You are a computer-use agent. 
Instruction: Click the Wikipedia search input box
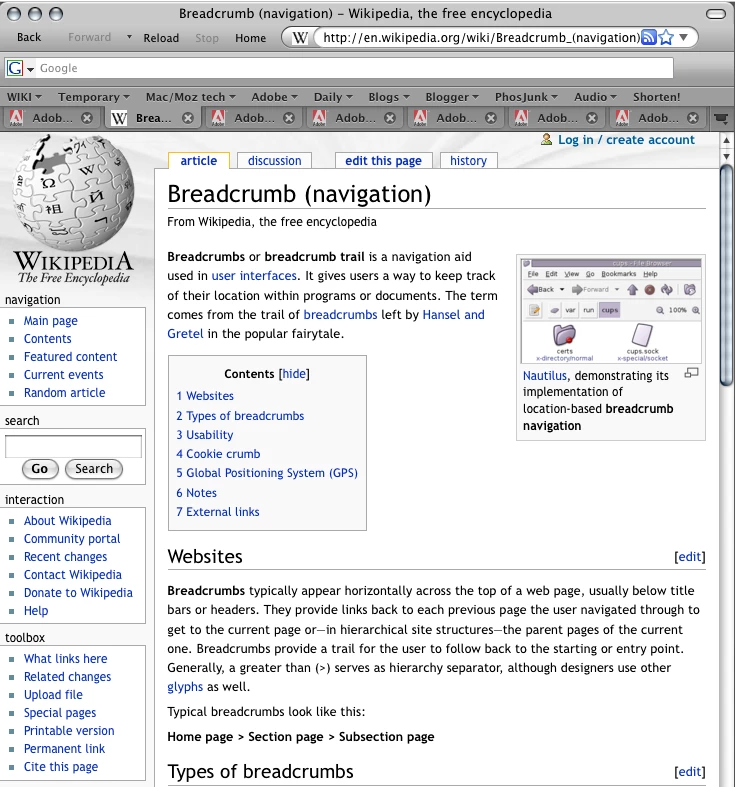(x=73, y=446)
